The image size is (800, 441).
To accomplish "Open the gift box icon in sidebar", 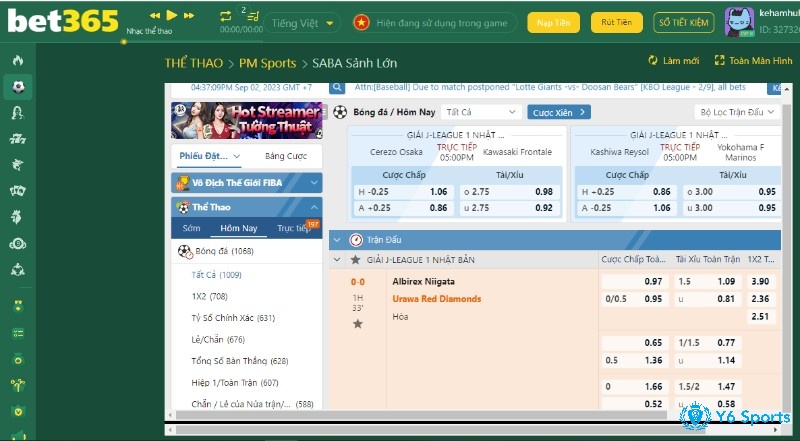I will click(x=18, y=385).
